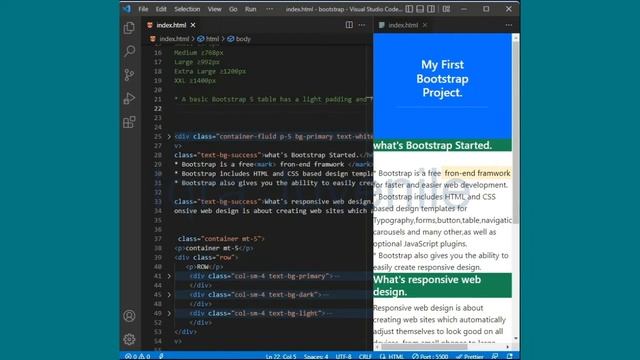Expand the folded col-sm-4 text-bg-primary div
Screen dimensions: 640x360
coord(169,276)
